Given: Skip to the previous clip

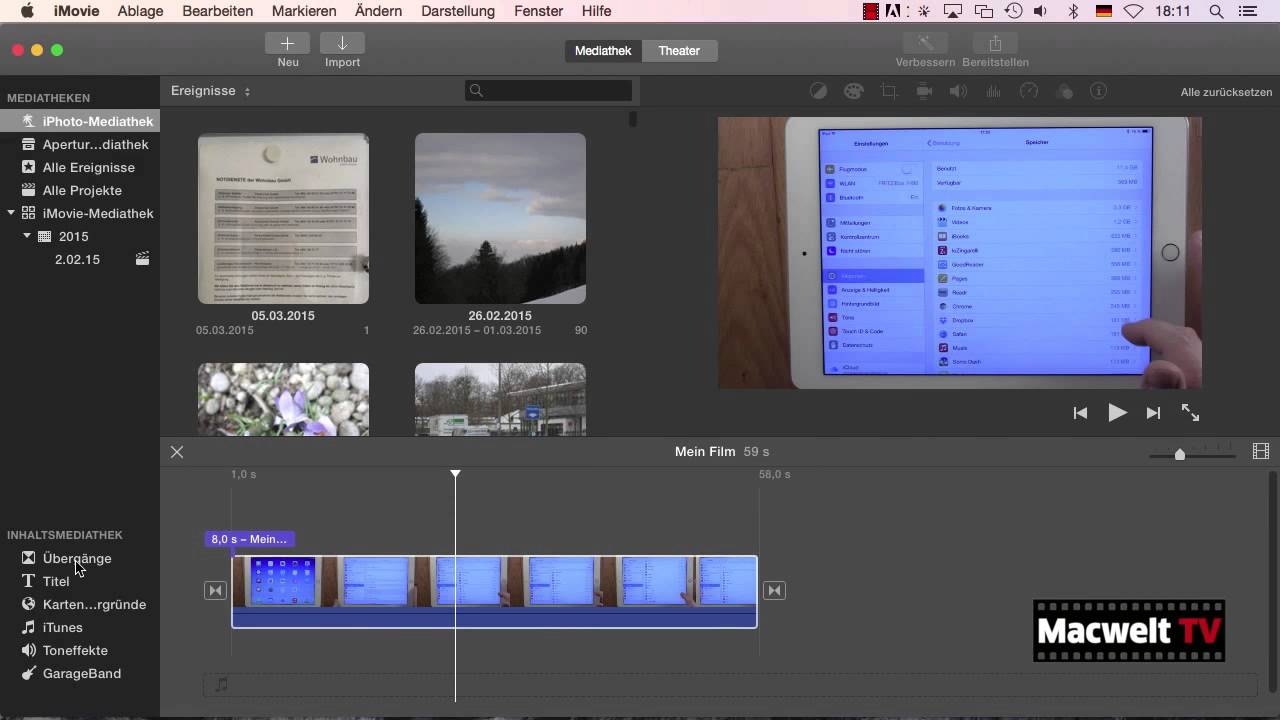Looking at the screenshot, I should tap(1080, 413).
